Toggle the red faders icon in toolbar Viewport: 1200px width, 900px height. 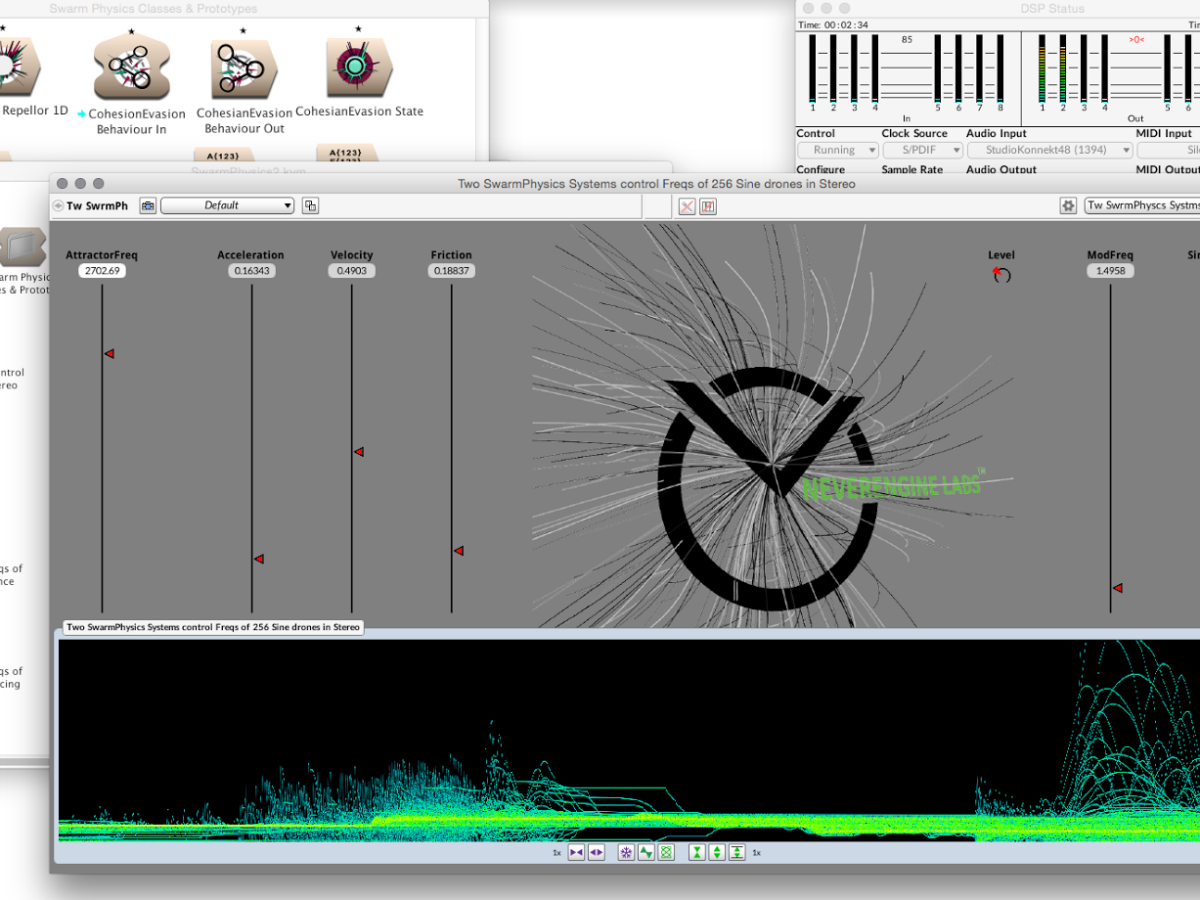coord(708,206)
